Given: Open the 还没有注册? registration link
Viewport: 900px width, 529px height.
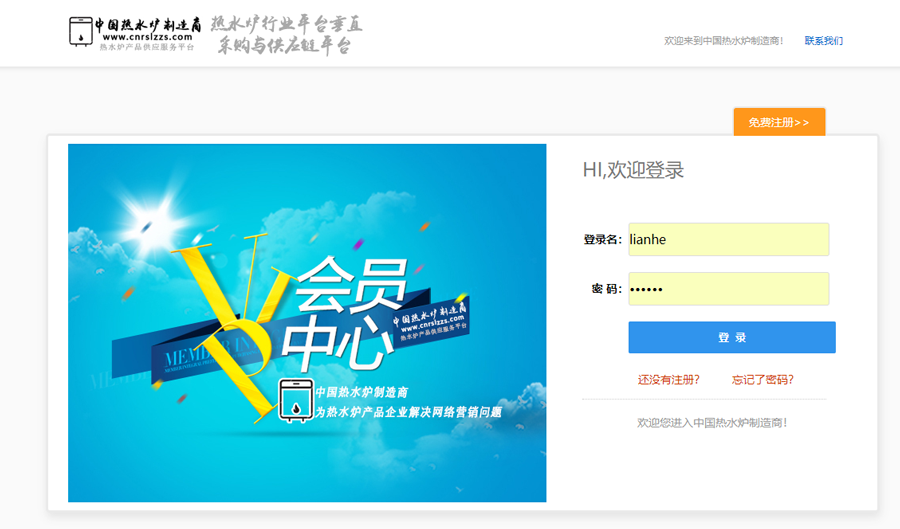Looking at the screenshot, I should [x=668, y=380].
